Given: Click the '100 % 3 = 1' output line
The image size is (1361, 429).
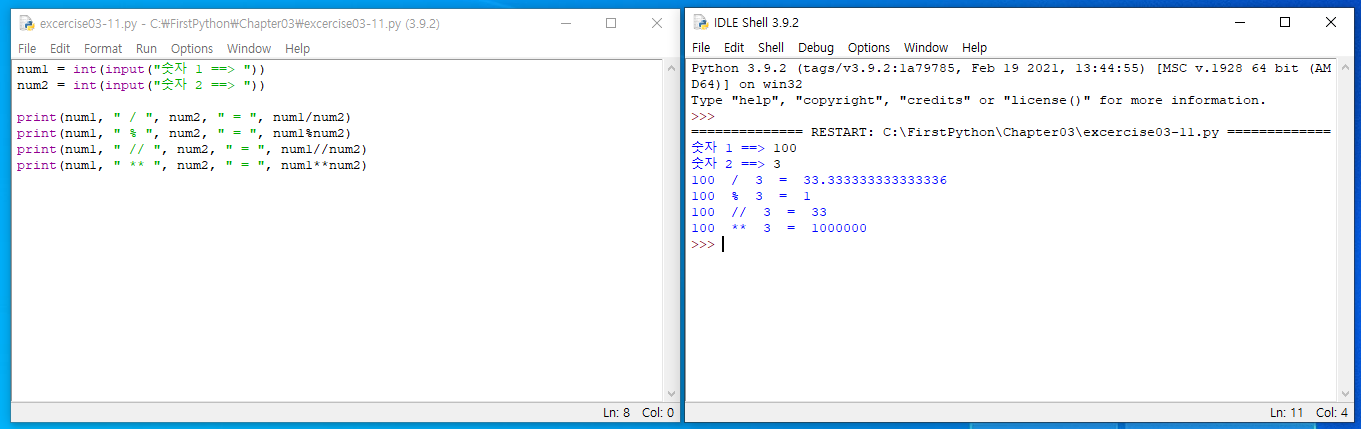Looking at the screenshot, I should (751, 196).
